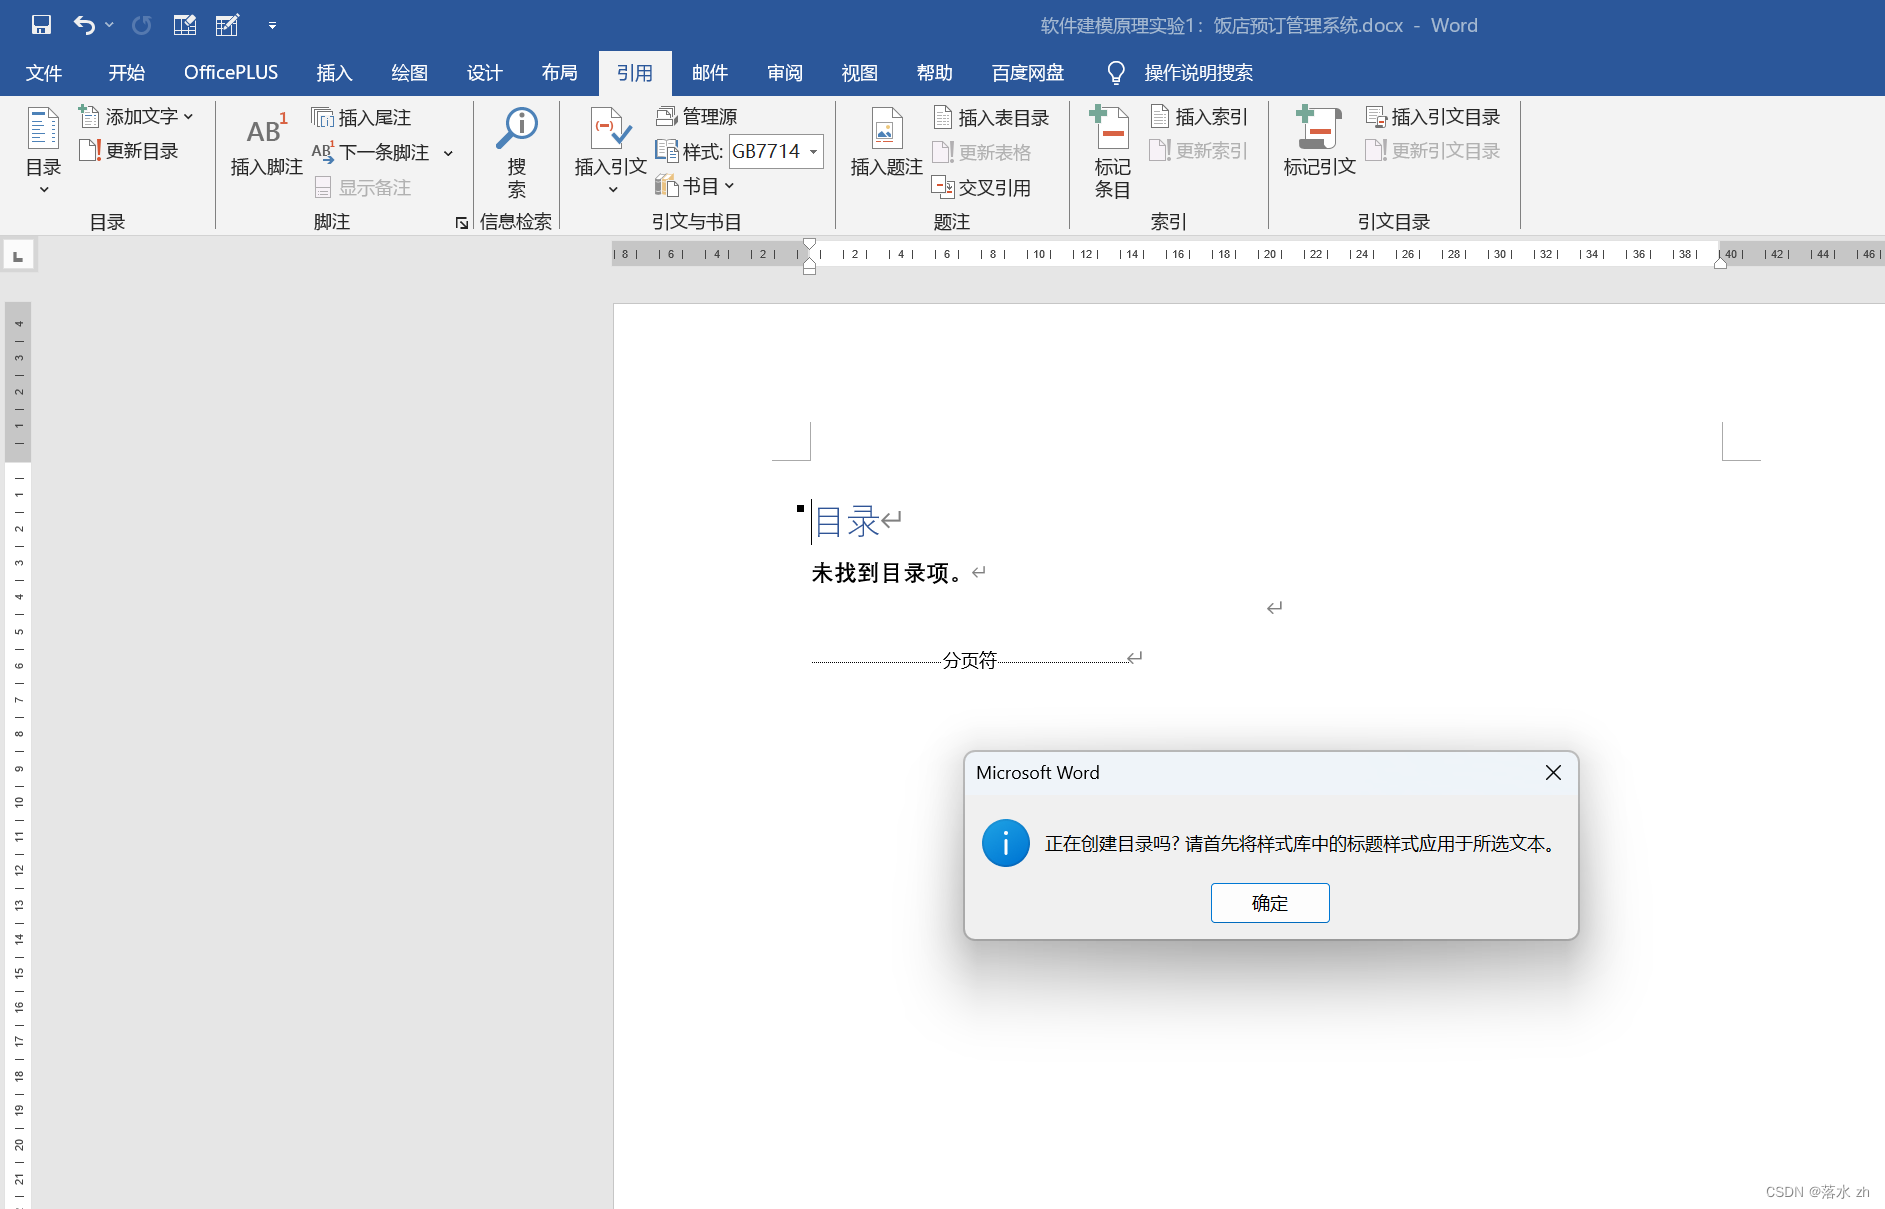This screenshot has height=1209, width=1885.
Task: Open the 布局 tab
Action: pos(559,73)
